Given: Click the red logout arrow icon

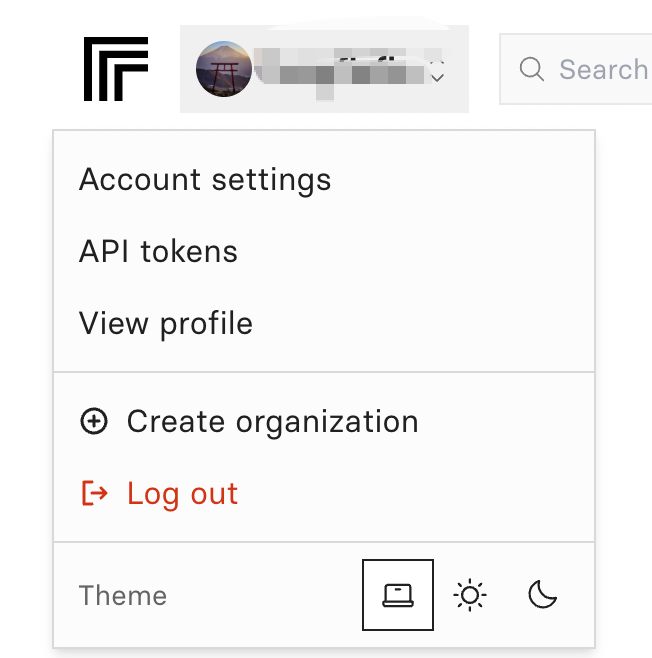Looking at the screenshot, I should pyautogui.click(x=94, y=494).
